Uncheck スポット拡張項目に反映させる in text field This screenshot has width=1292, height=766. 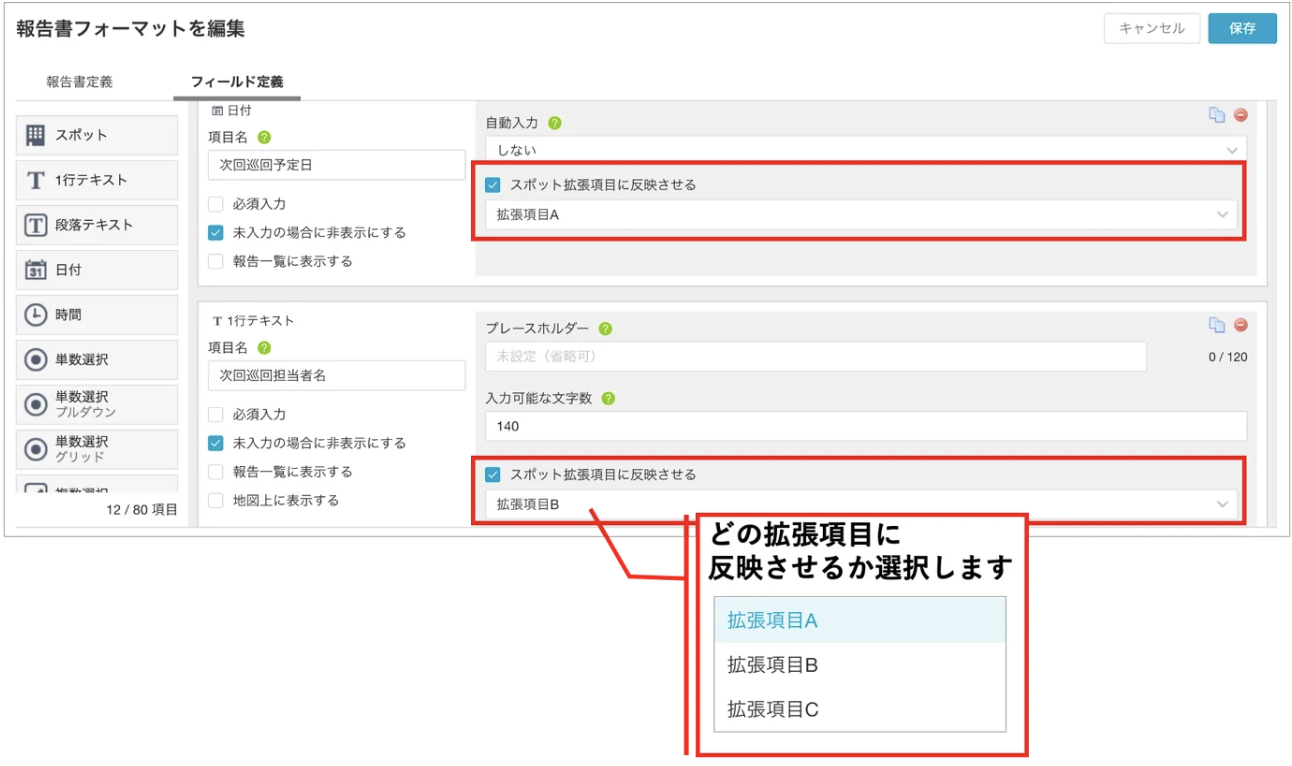point(493,475)
